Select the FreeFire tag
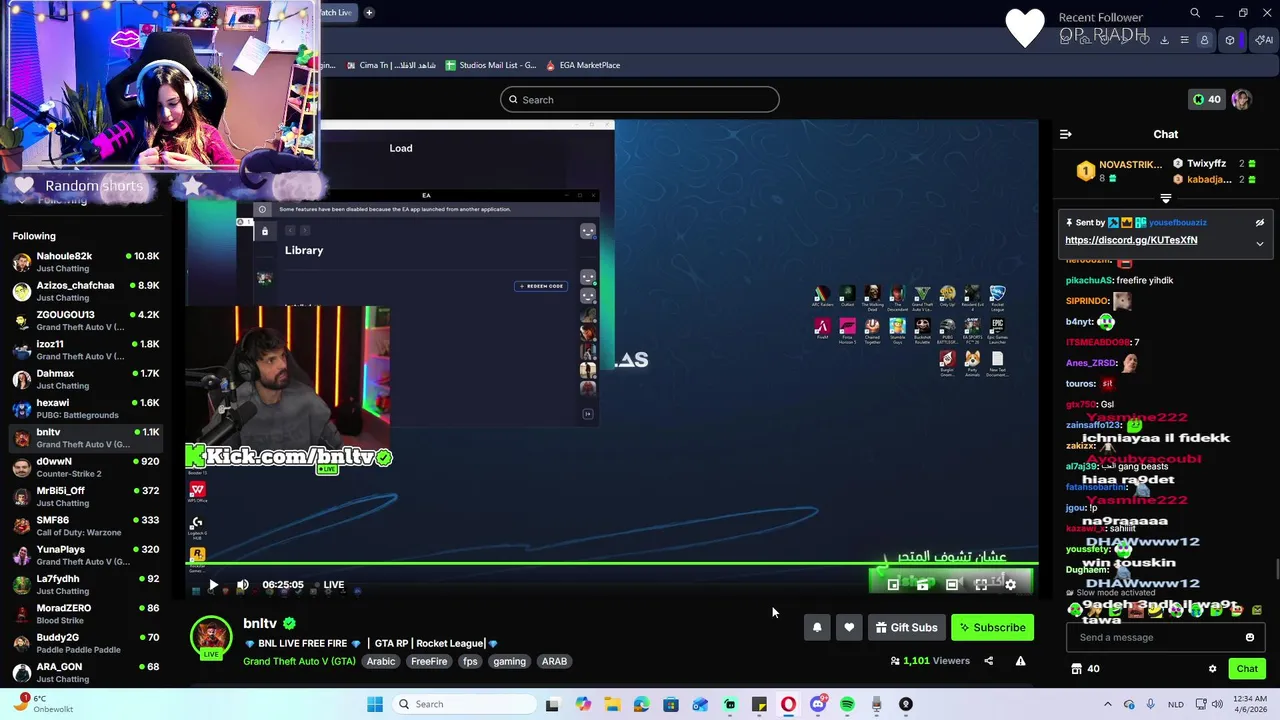This screenshot has width=1280, height=720. (429, 661)
